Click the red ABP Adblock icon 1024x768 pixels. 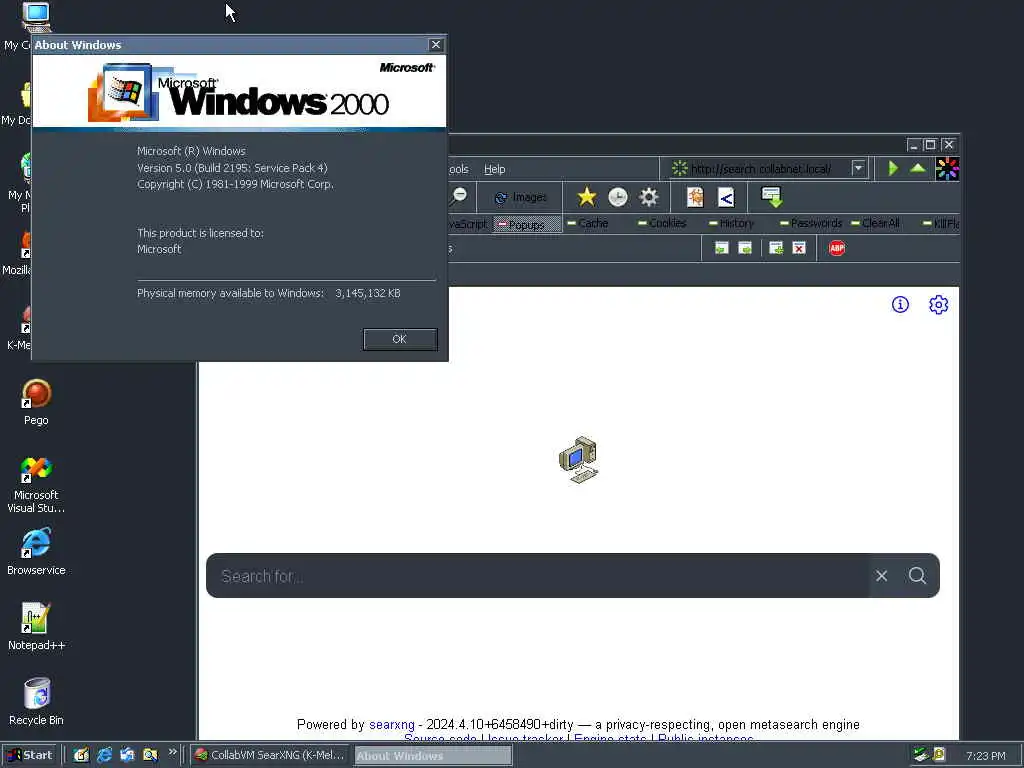(837, 248)
